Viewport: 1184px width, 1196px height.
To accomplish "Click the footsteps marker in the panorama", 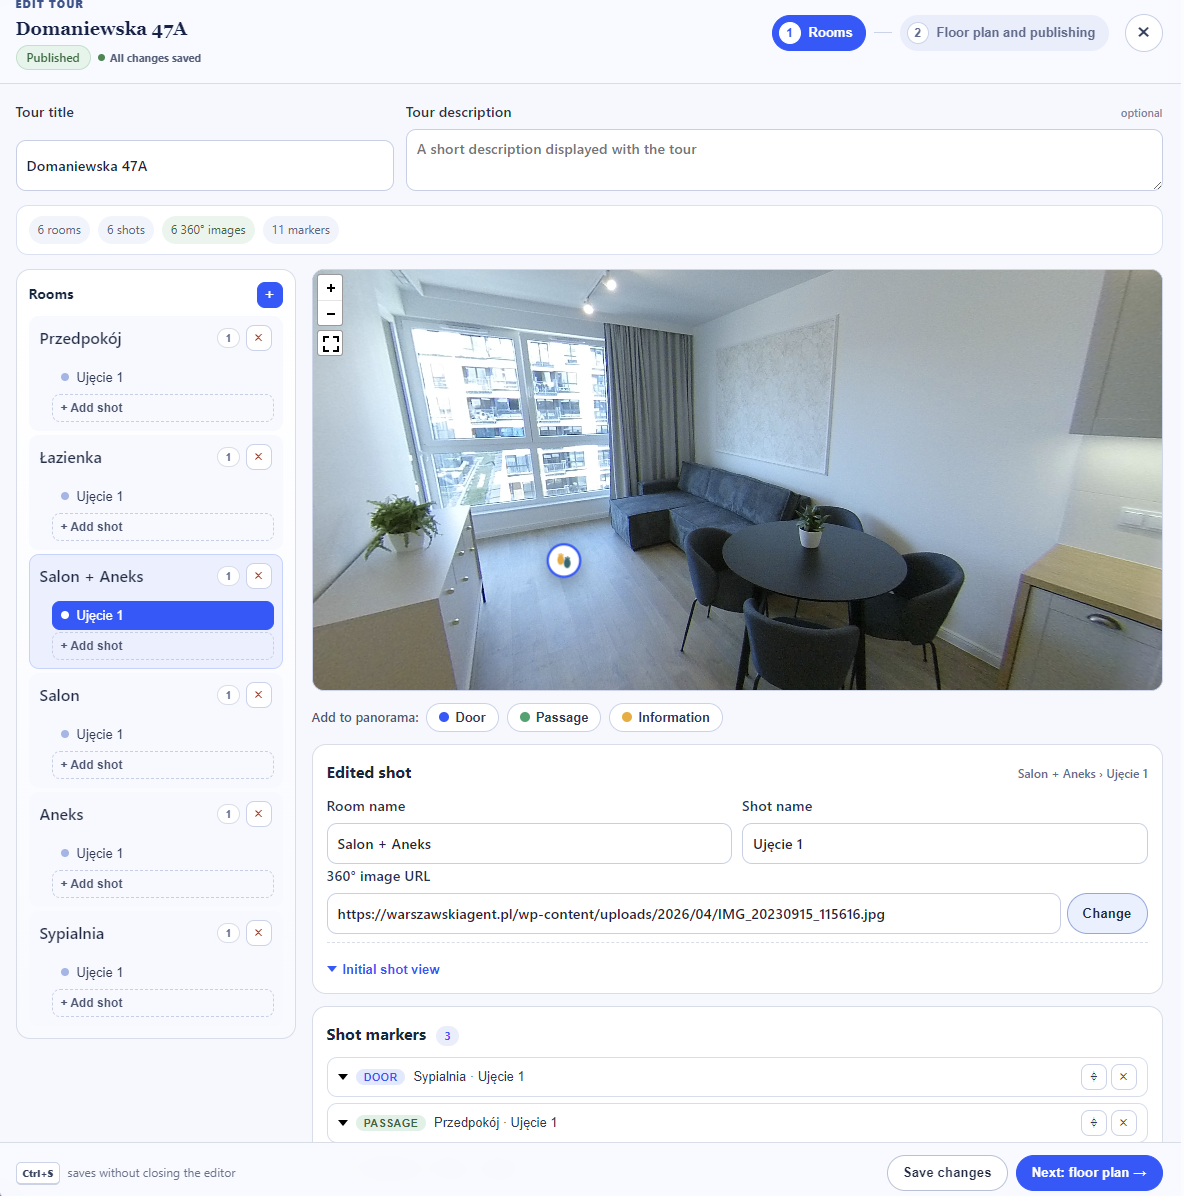I will [x=564, y=561].
